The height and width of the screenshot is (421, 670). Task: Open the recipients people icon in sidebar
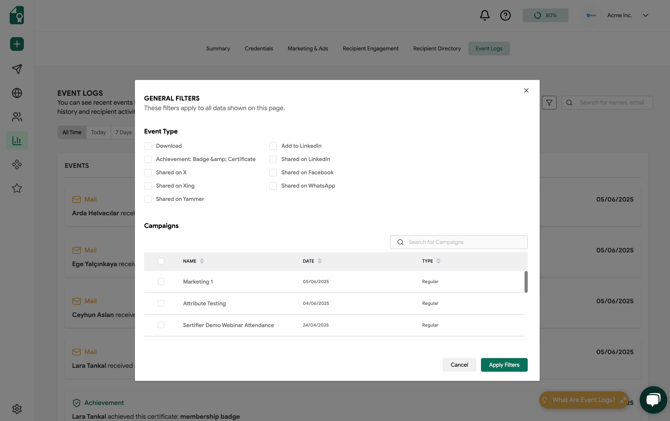(17, 117)
